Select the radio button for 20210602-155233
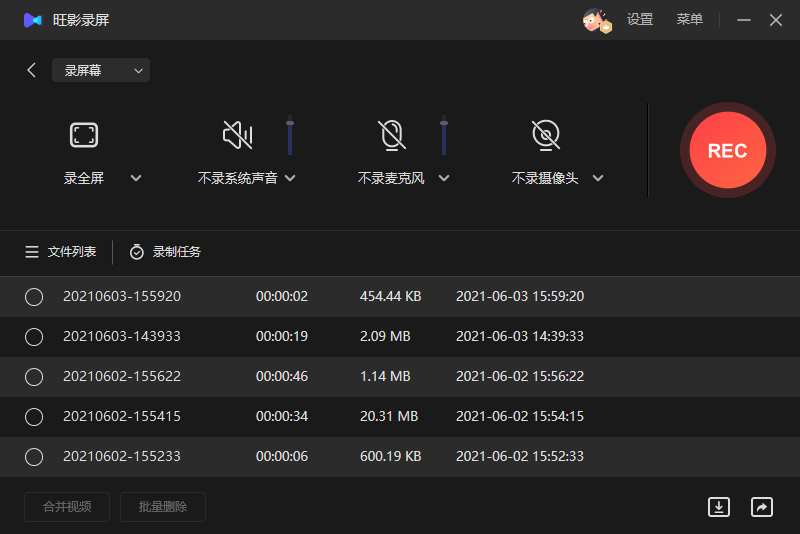The image size is (800, 534). point(34,457)
